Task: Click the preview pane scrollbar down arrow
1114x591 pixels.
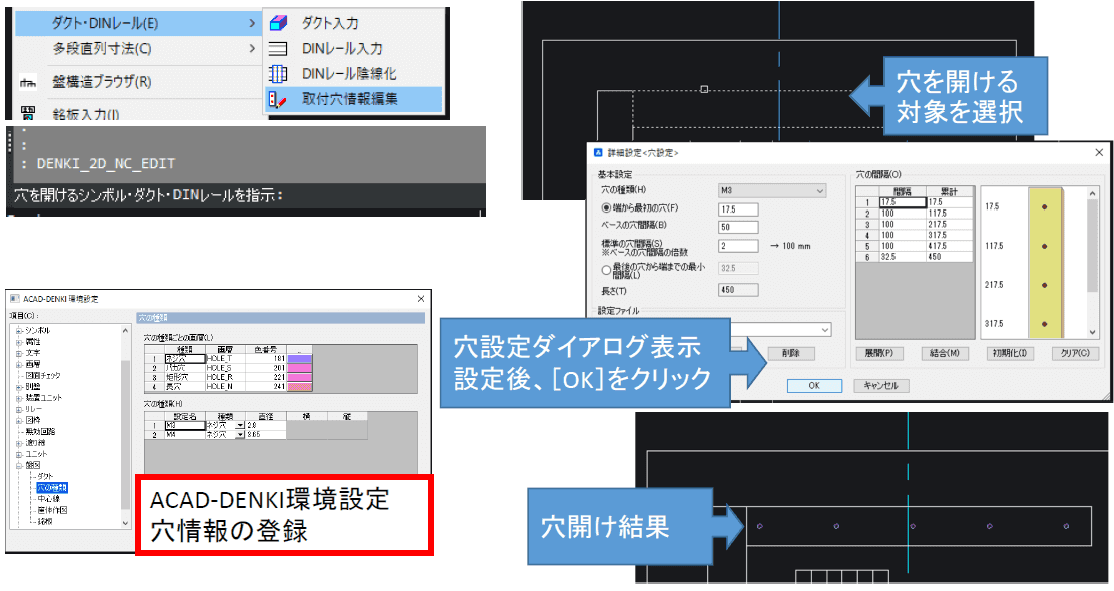Action: [x=1092, y=332]
